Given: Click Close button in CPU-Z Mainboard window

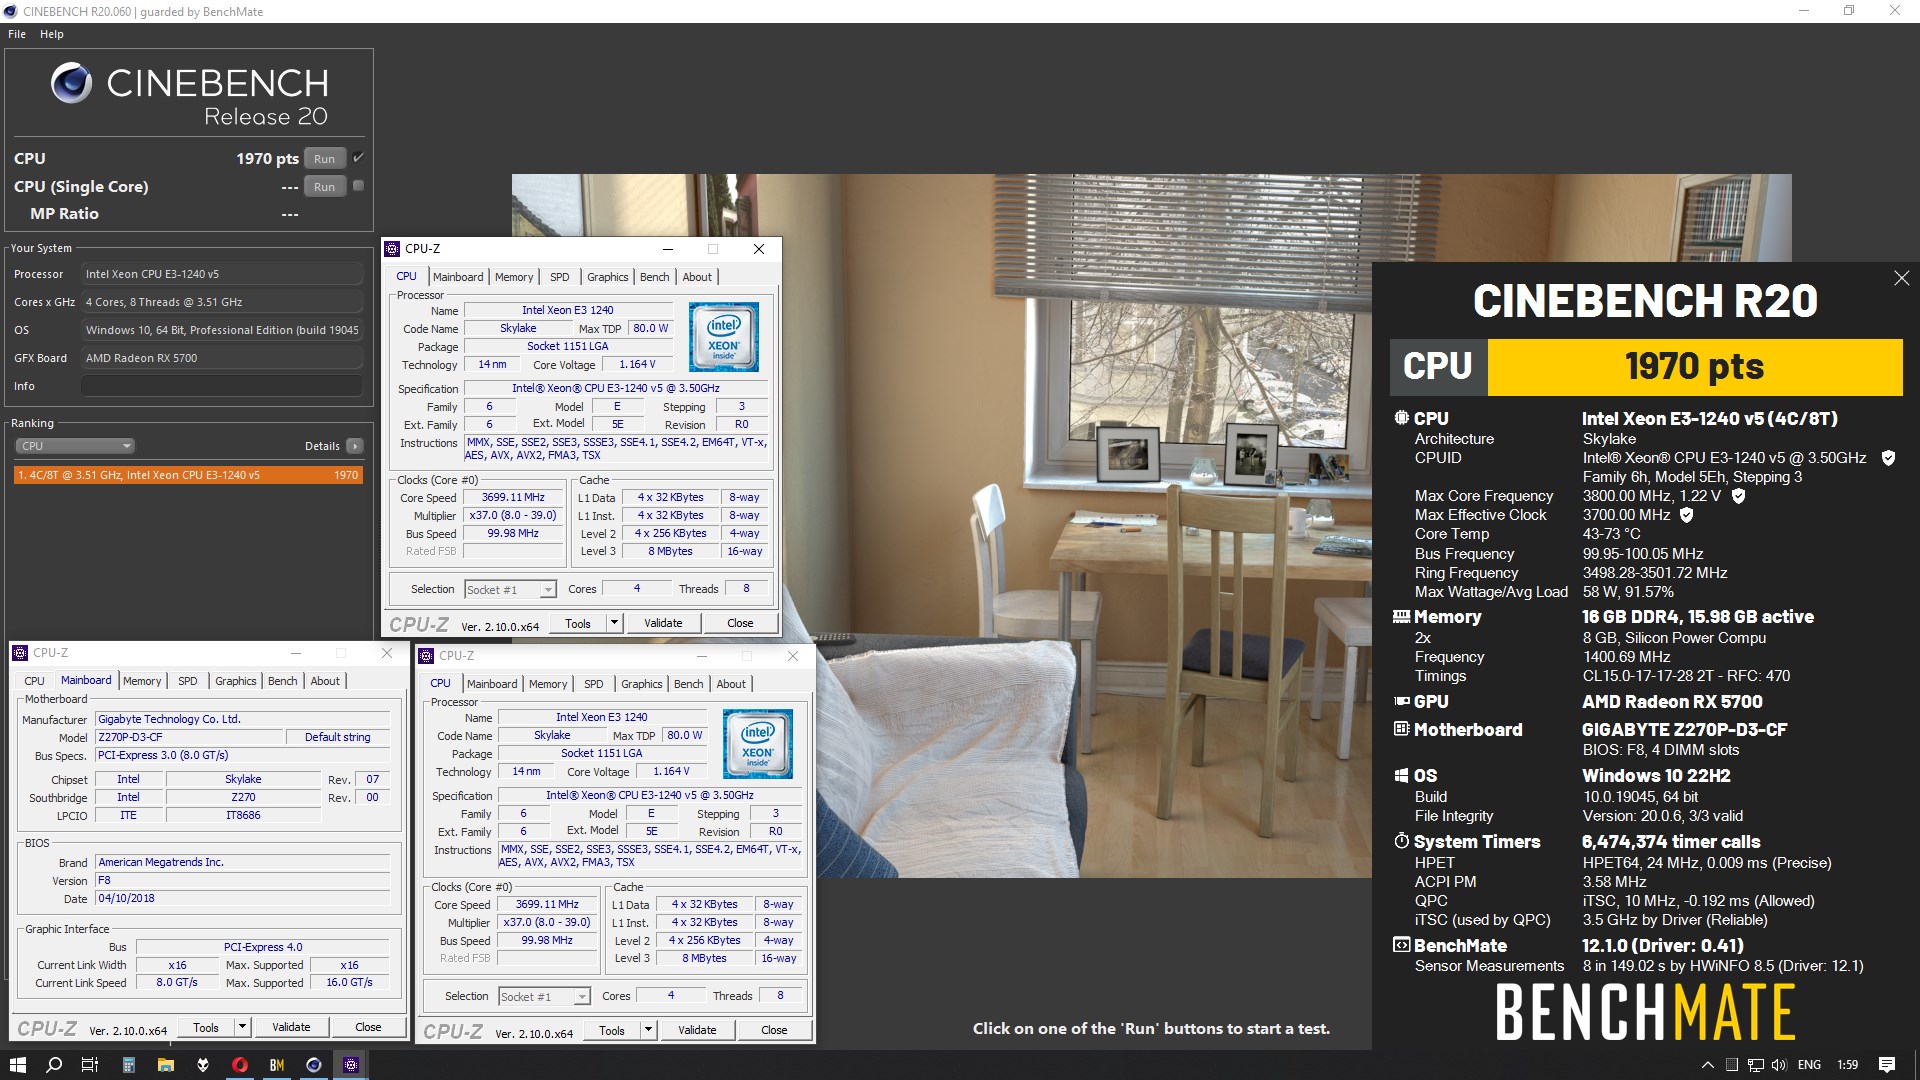Looking at the screenshot, I should pos(368,1027).
